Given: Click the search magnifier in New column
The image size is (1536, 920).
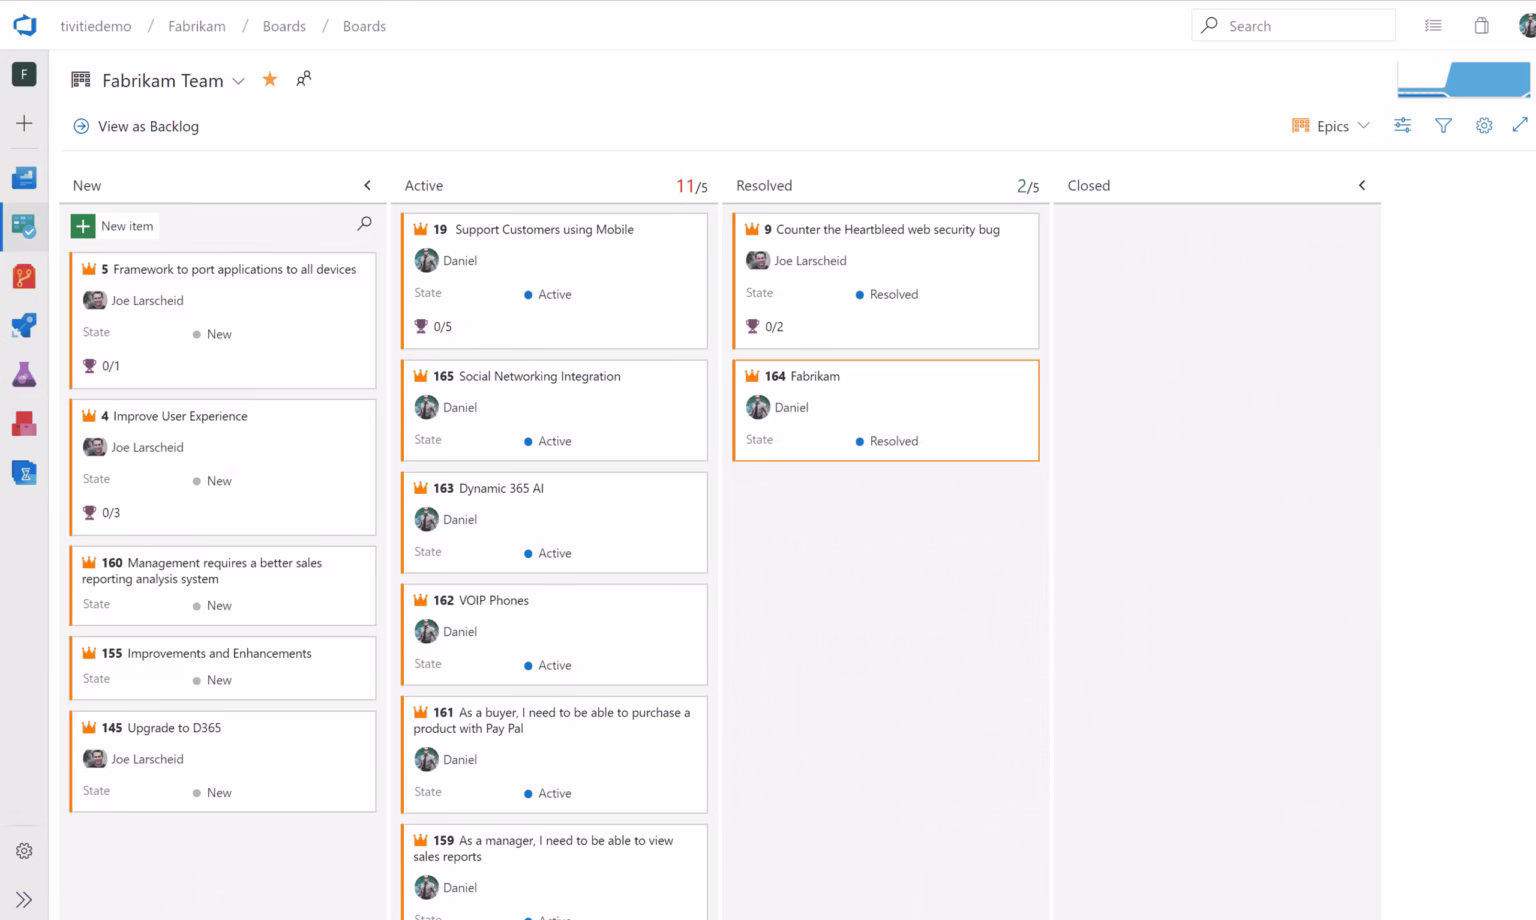Looking at the screenshot, I should pyautogui.click(x=364, y=224).
